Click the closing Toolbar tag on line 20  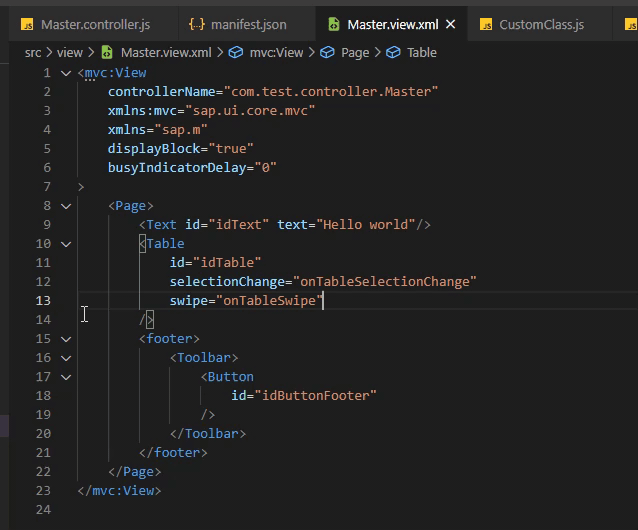(208, 434)
